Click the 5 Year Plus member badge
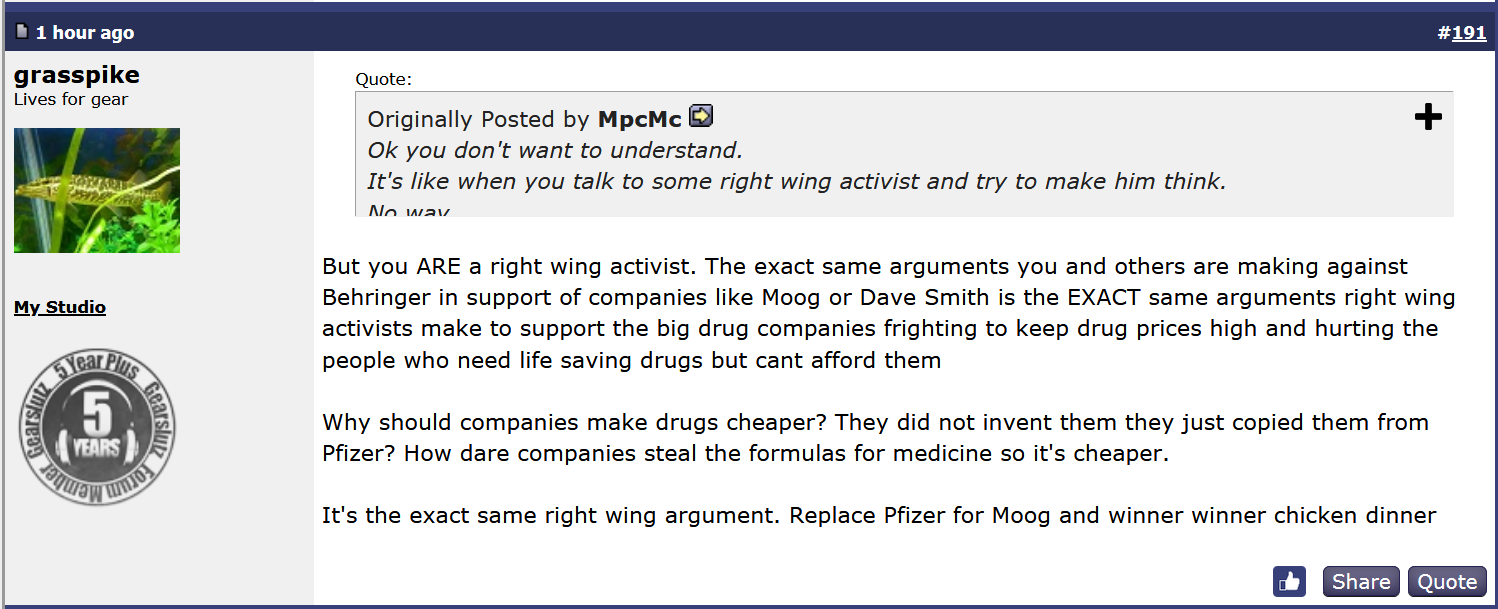The image size is (1498, 609). (97, 427)
